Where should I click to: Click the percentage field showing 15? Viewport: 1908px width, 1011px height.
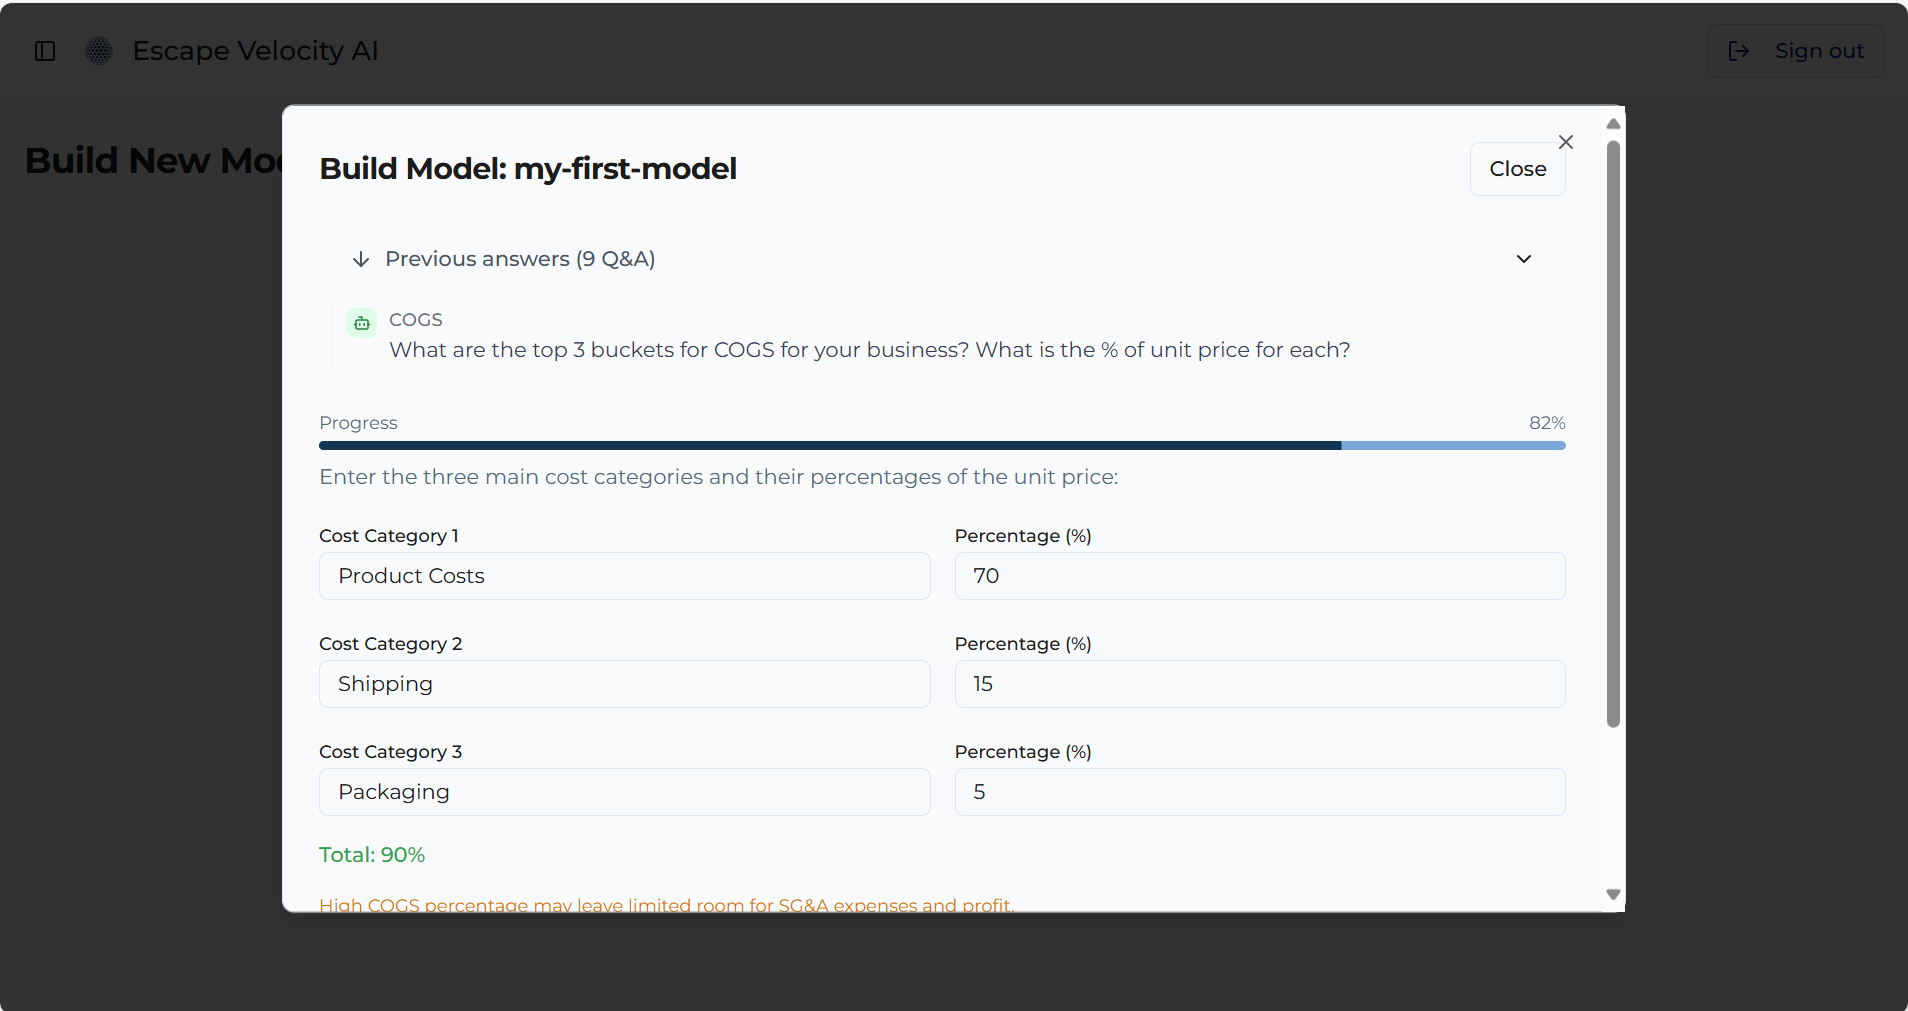point(1259,684)
